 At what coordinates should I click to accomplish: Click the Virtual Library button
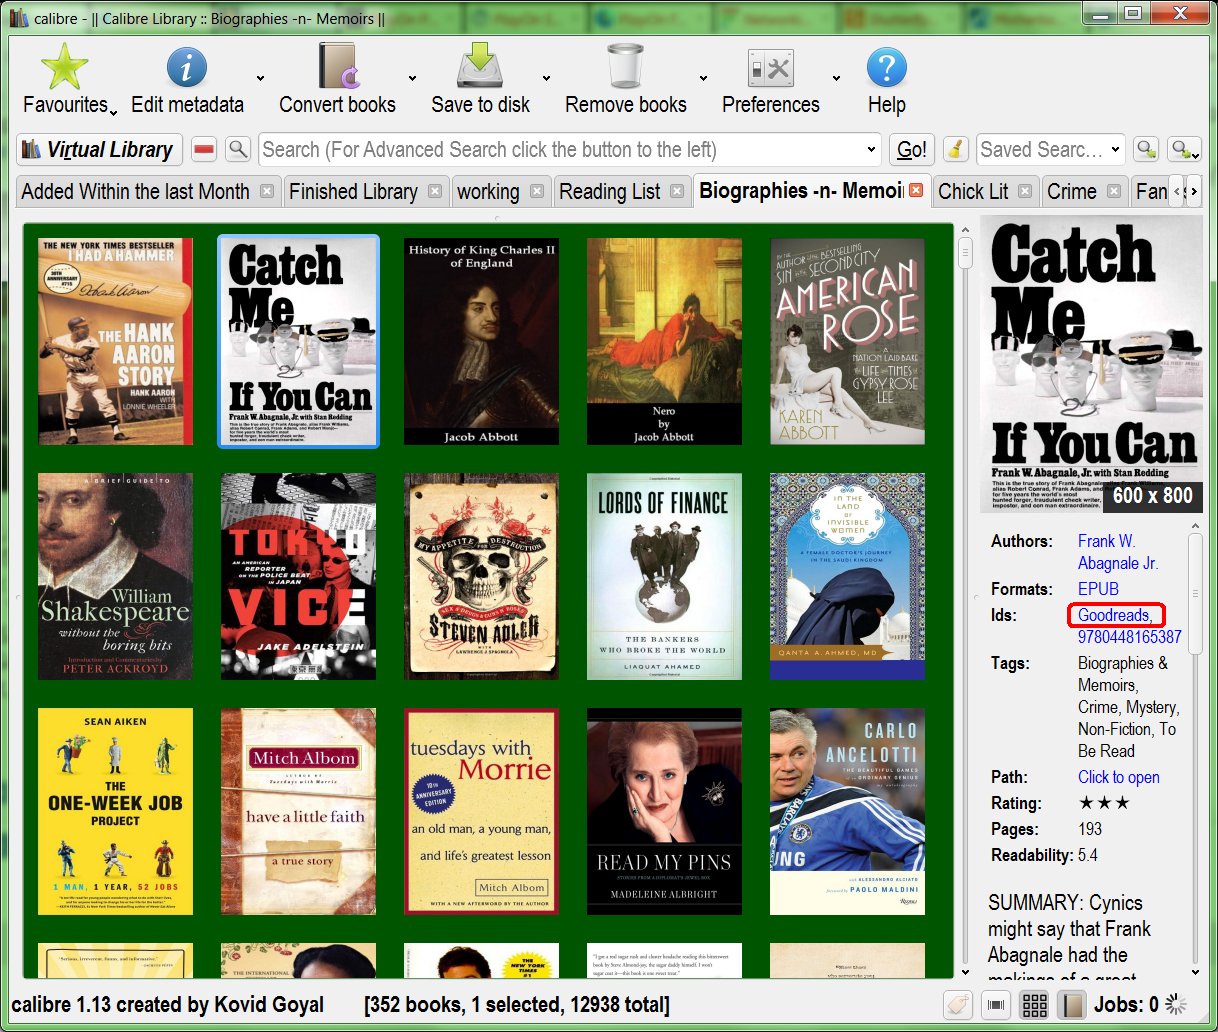pos(99,150)
